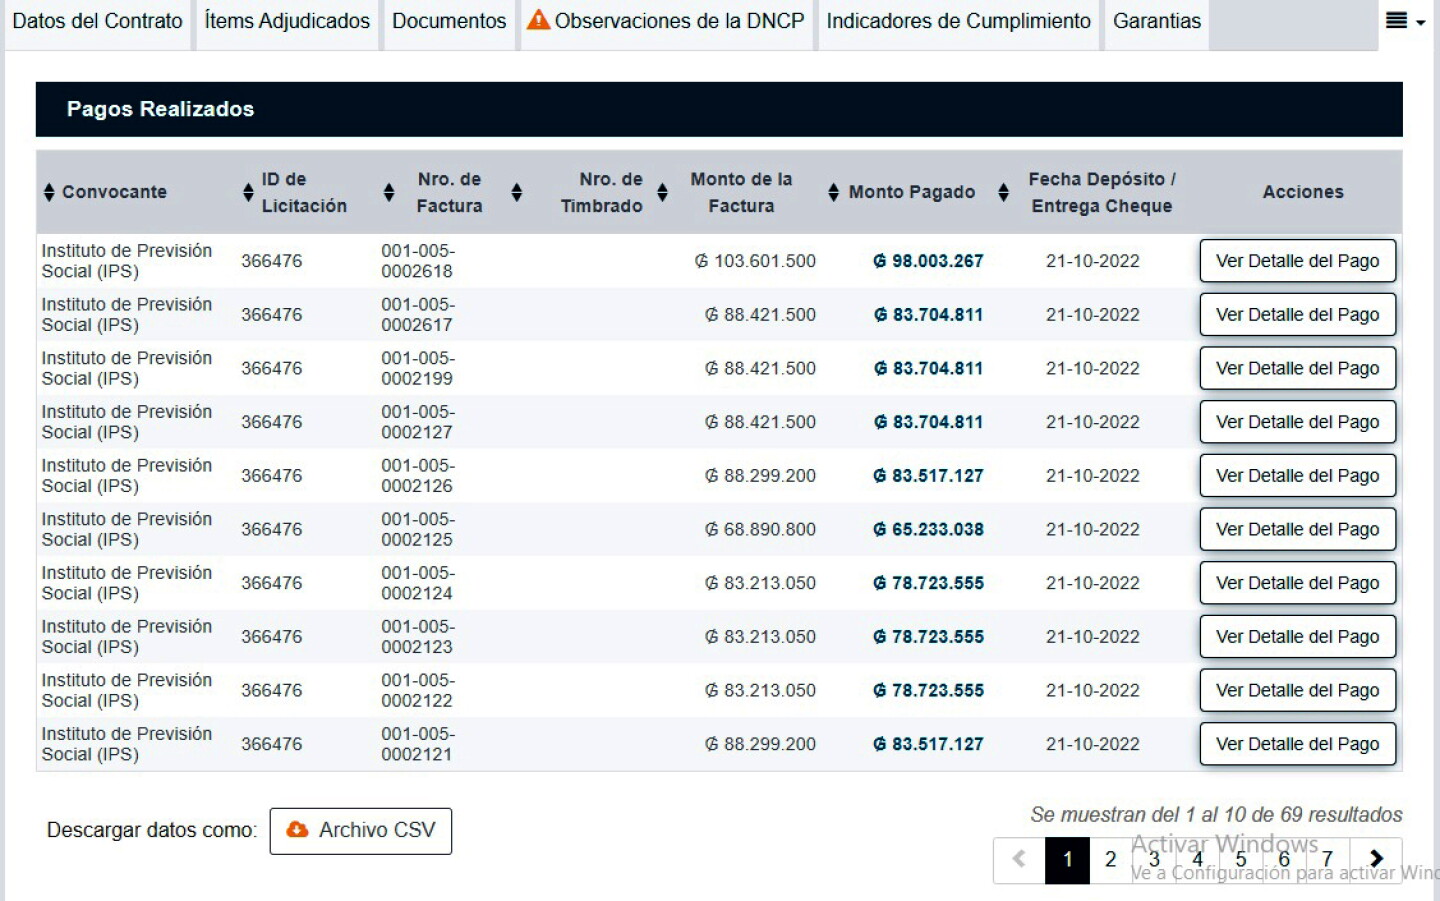Click sort arrows before Fecha Depósito header
This screenshot has width=1440, height=901.
pyautogui.click(x=1003, y=192)
